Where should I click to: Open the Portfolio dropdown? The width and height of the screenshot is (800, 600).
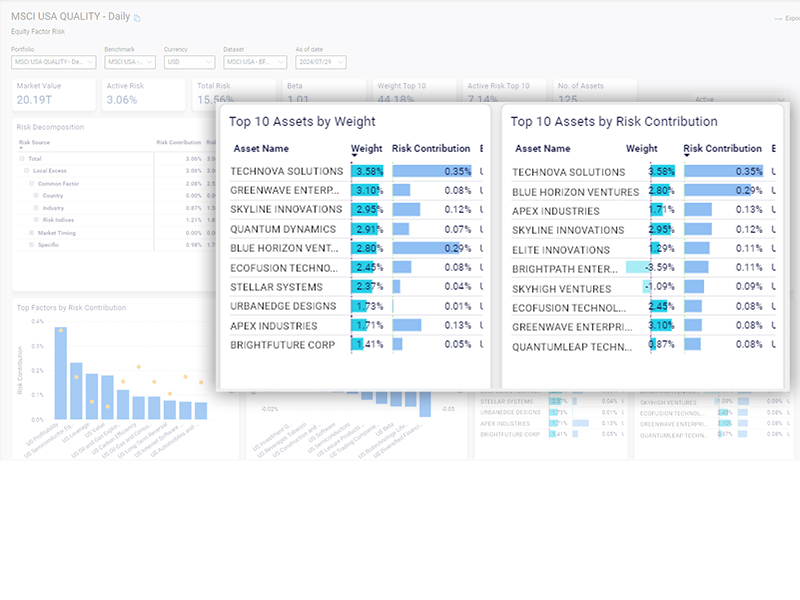point(53,62)
